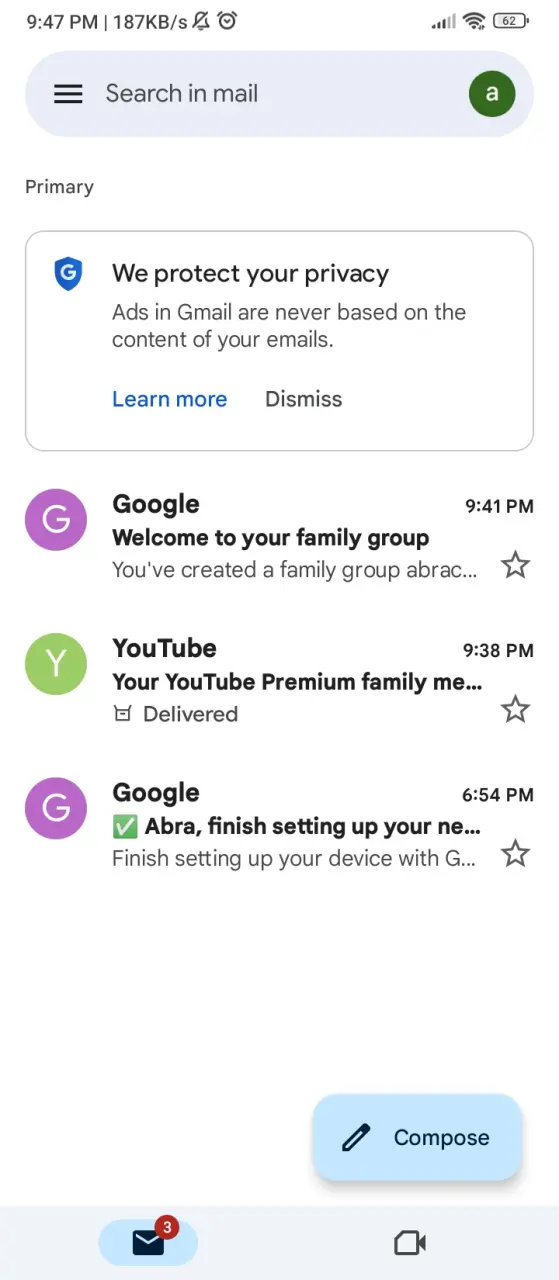559x1280 pixels.
Task: Star the Welcome to your family group email
Action: [515, 566]
